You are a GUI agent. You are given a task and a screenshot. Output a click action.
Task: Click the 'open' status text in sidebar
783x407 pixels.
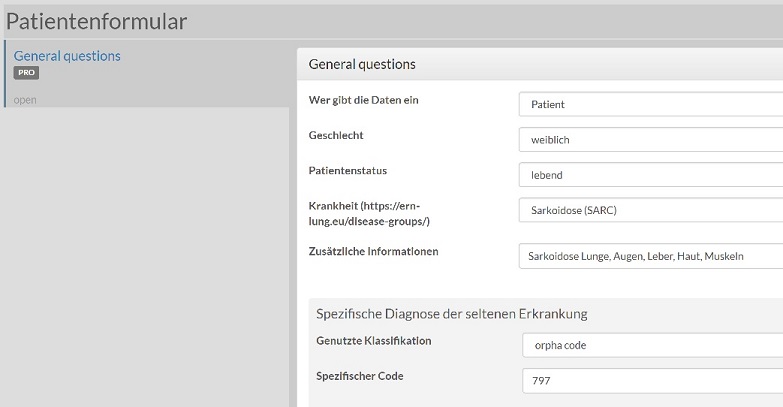(25, 100)
